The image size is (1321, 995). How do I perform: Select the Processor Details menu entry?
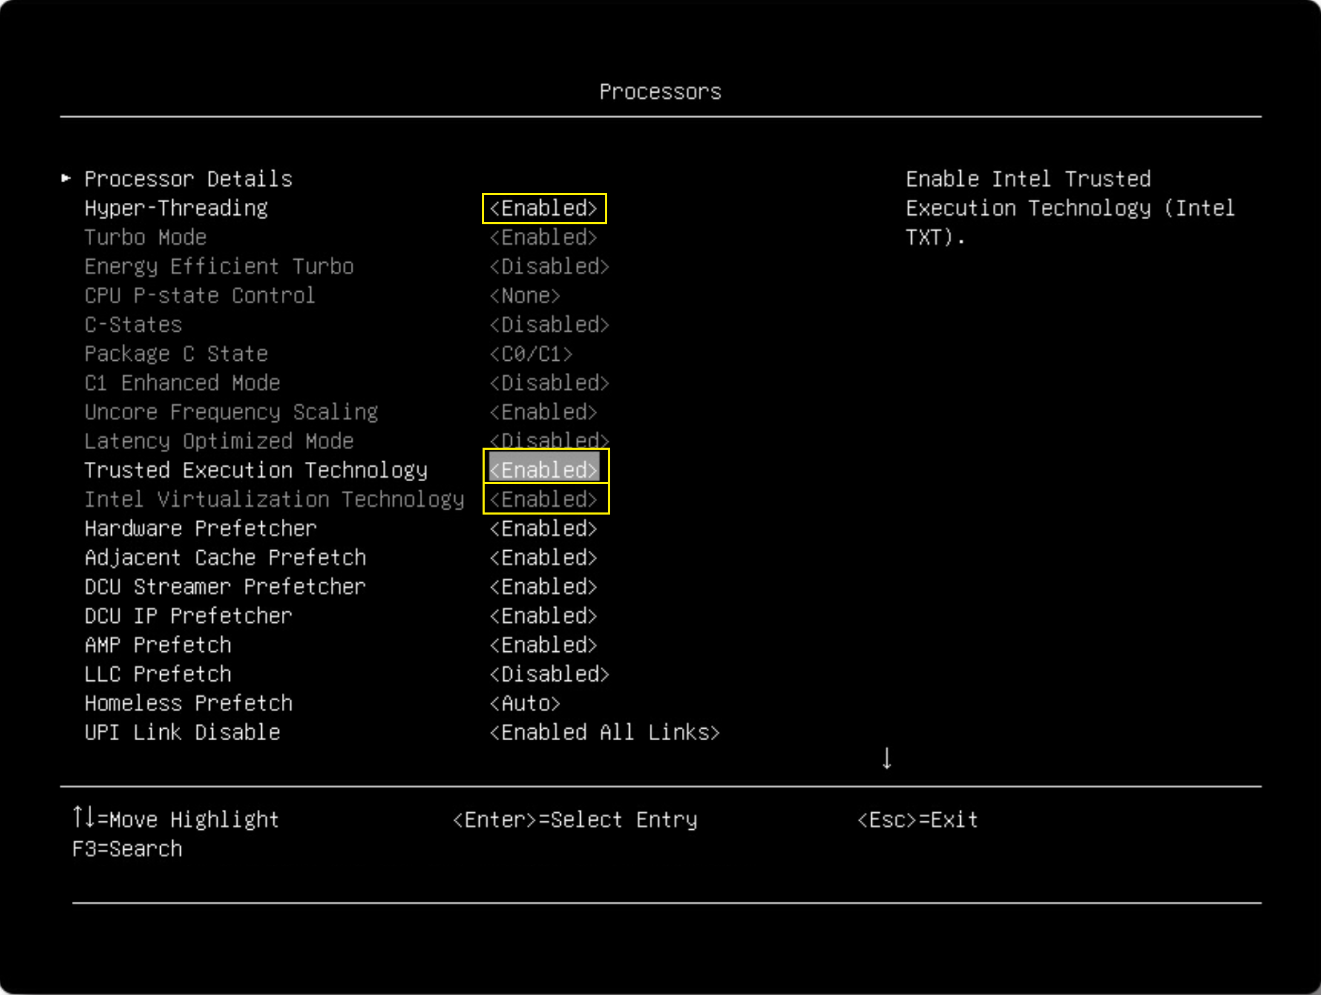[189, 179]
